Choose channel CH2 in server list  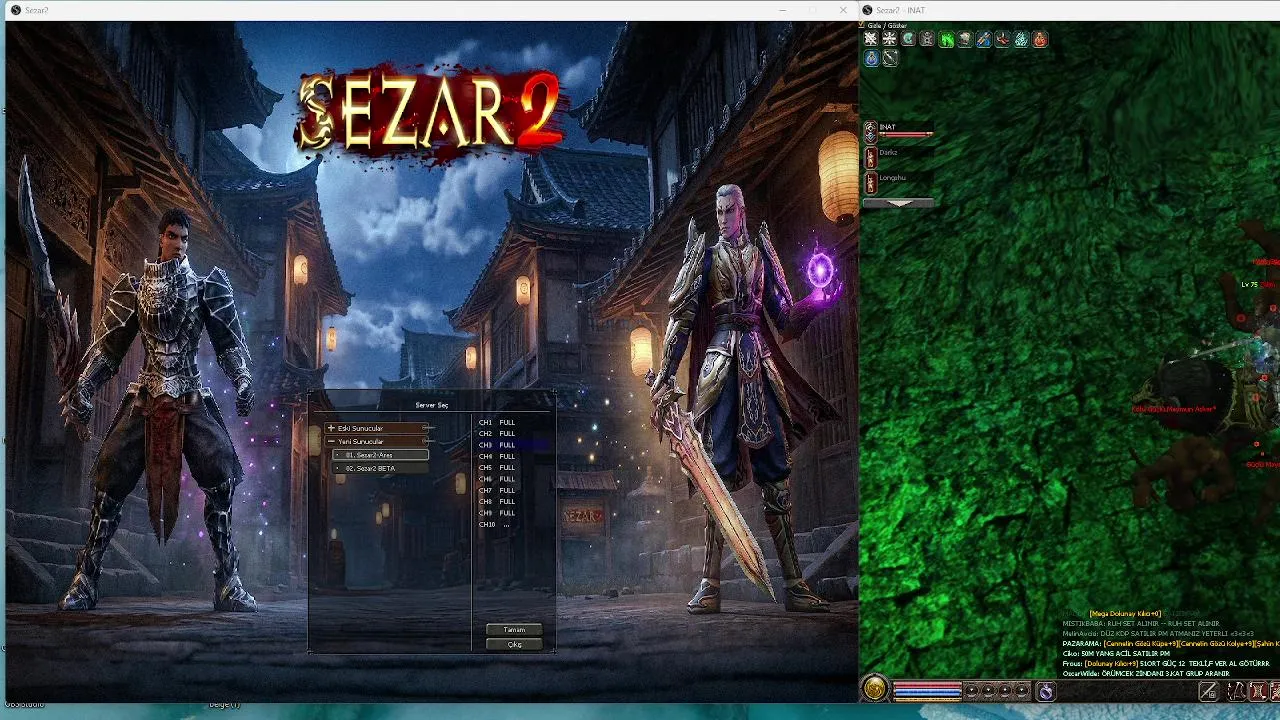[x=497, y=433]
